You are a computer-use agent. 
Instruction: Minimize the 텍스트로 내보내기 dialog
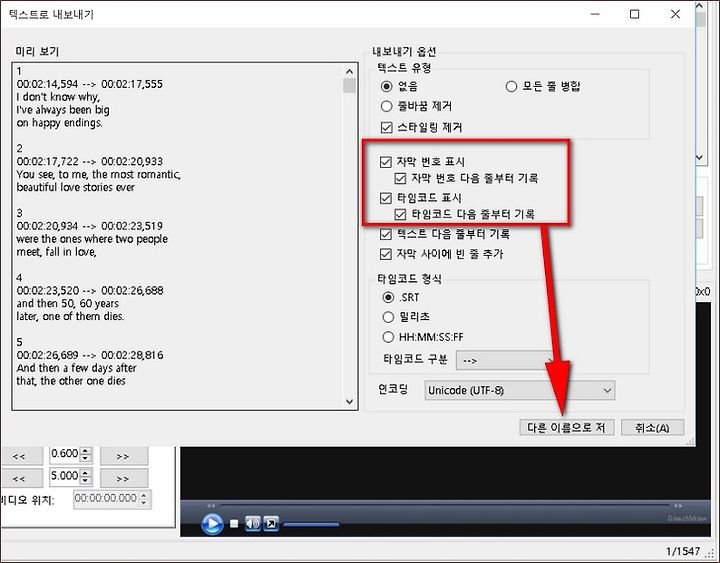(x=595, y=14)
